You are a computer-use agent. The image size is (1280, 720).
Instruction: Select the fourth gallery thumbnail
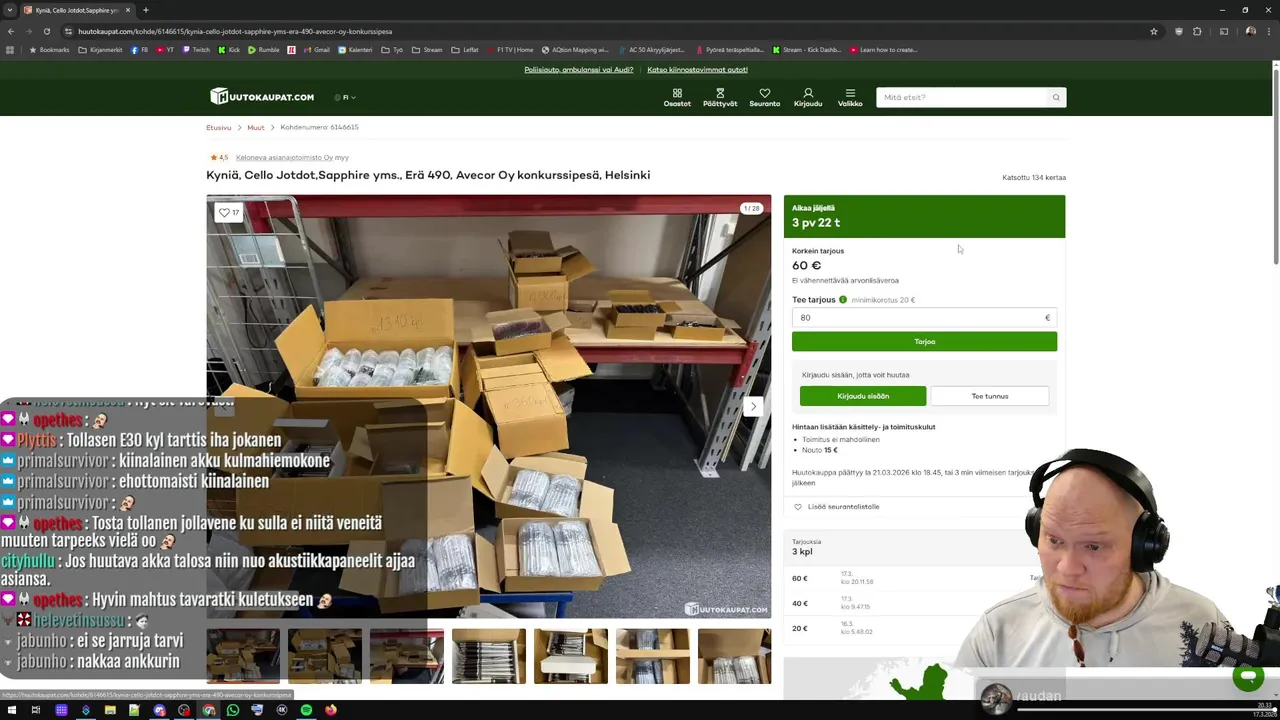point(489,656)
